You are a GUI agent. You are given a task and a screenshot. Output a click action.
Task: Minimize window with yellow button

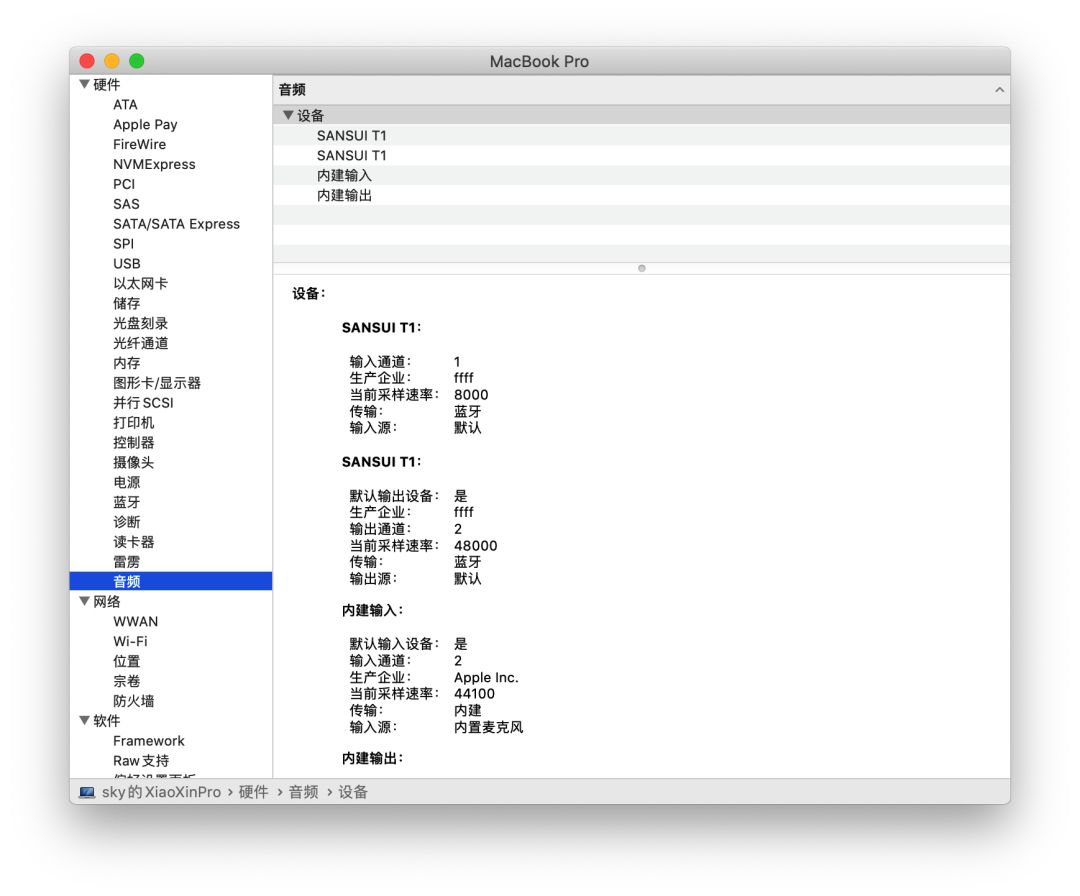point(112,61)
